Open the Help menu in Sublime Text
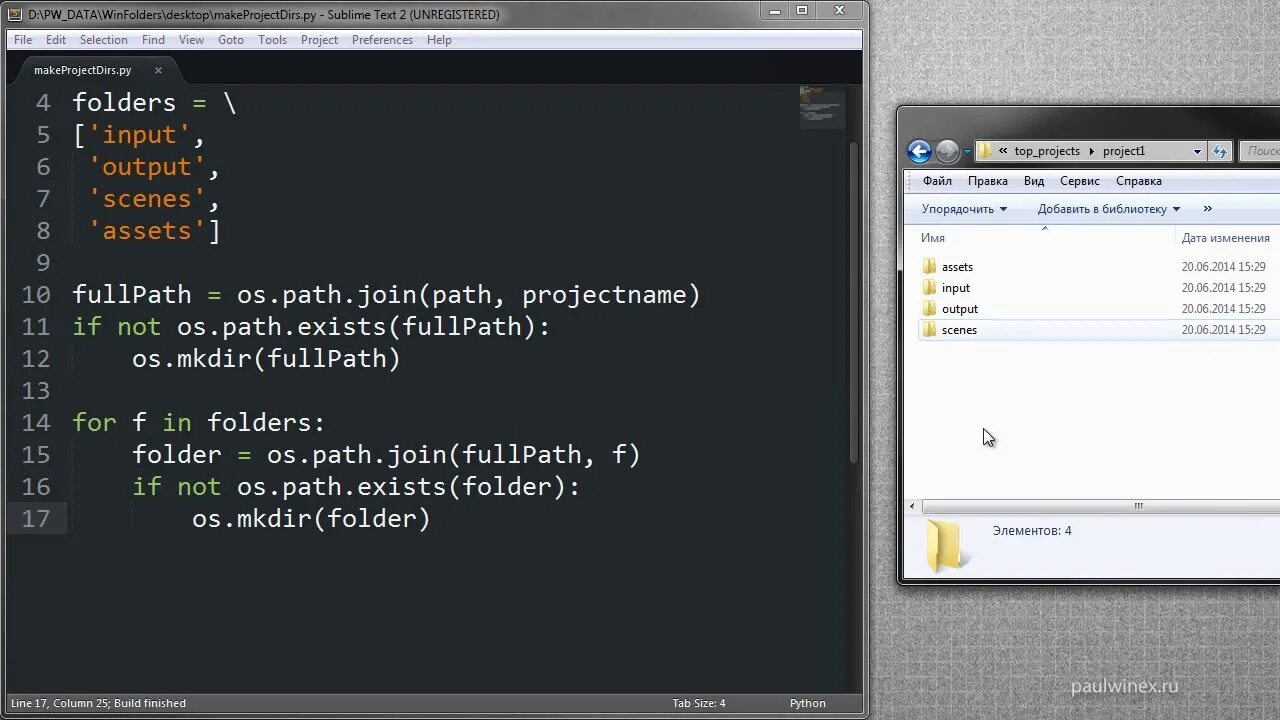Viewport: 1280px width, 720px height. point(439,40)
